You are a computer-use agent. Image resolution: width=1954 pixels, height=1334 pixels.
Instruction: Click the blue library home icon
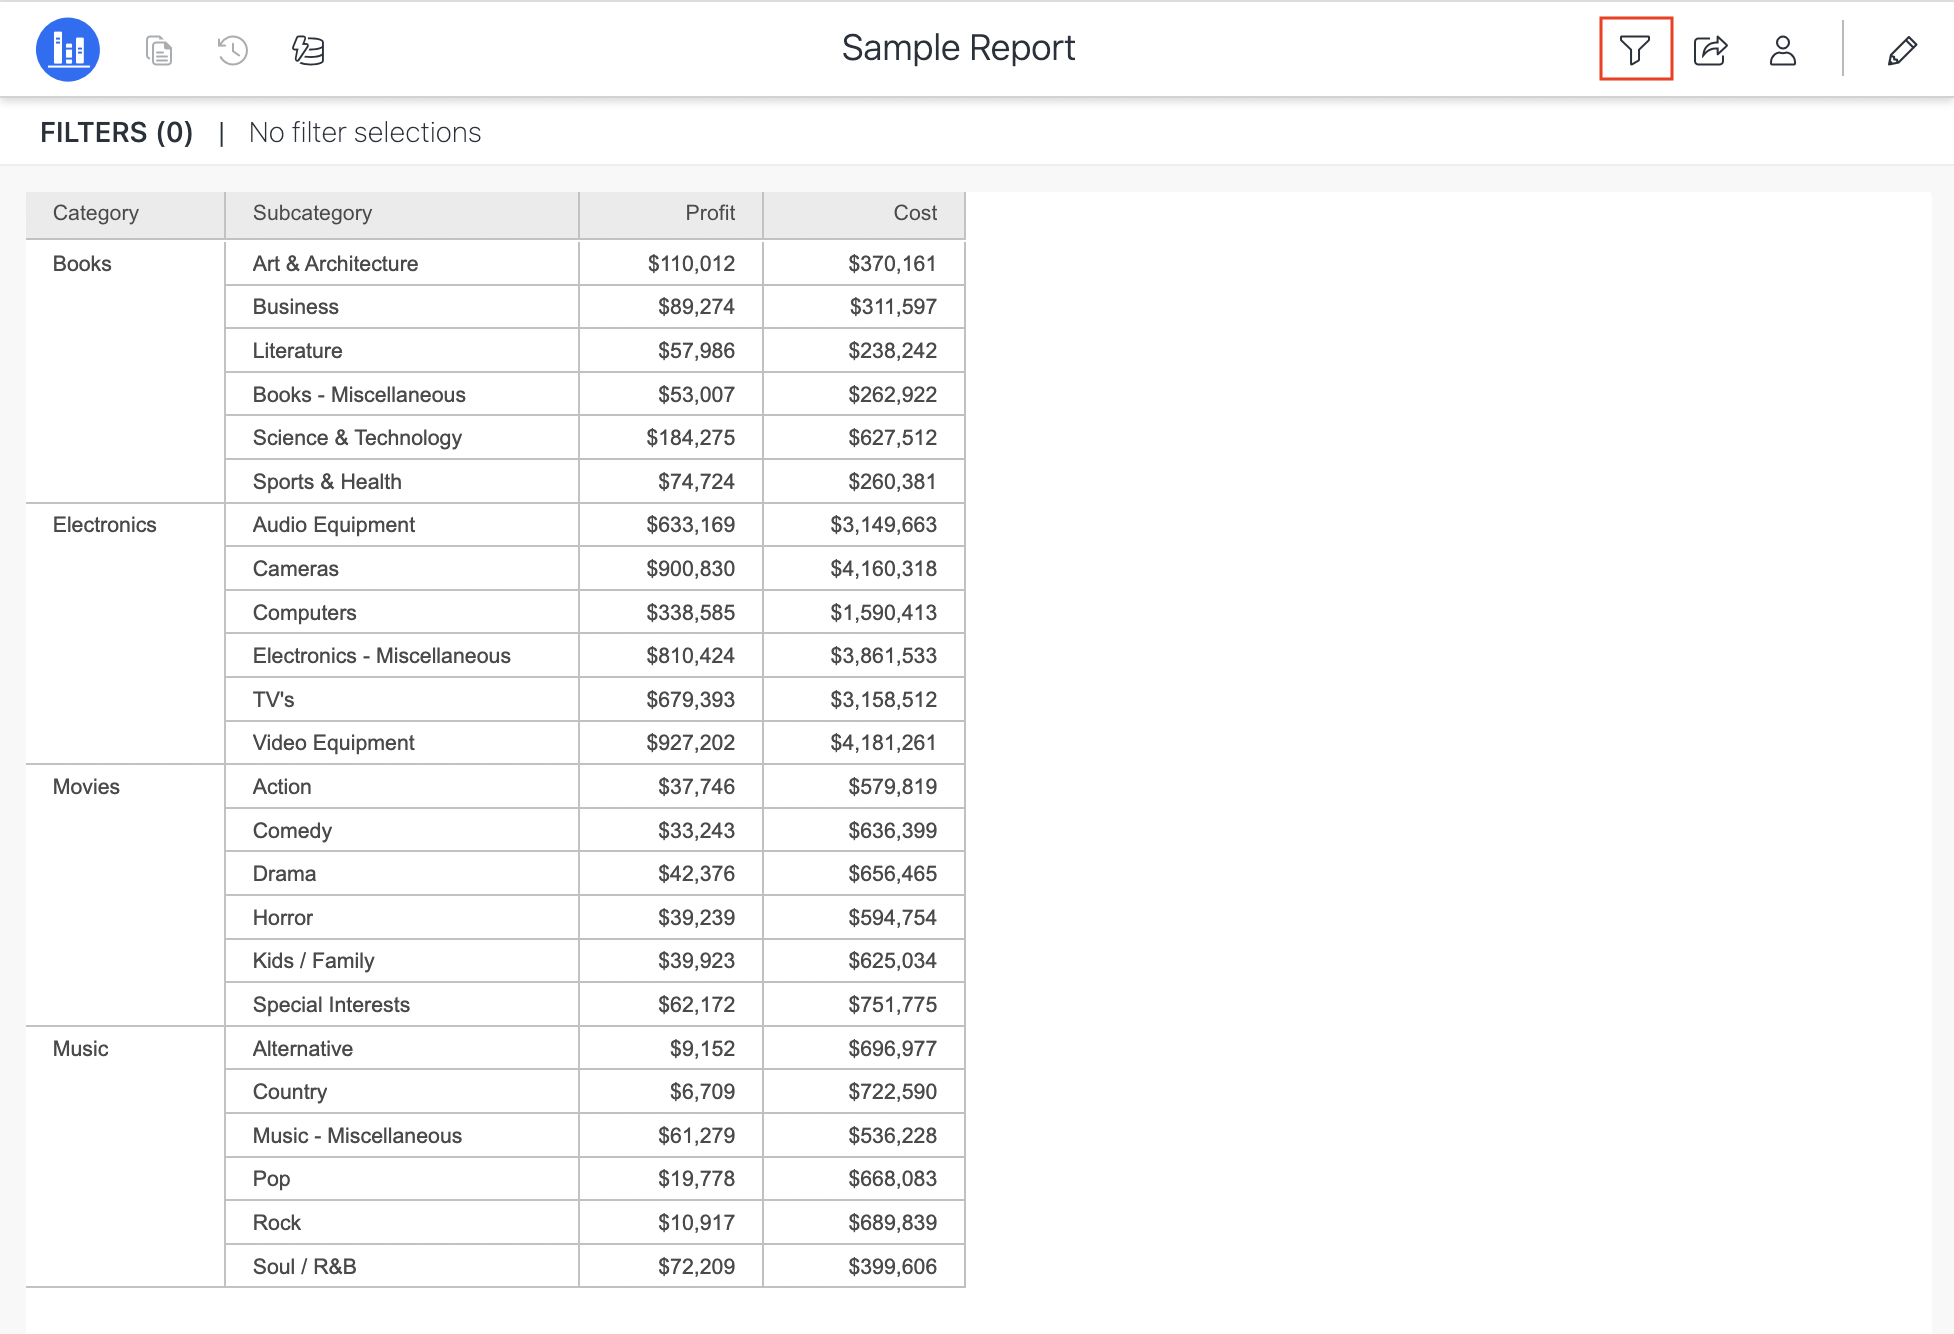[x=68, y=49]
